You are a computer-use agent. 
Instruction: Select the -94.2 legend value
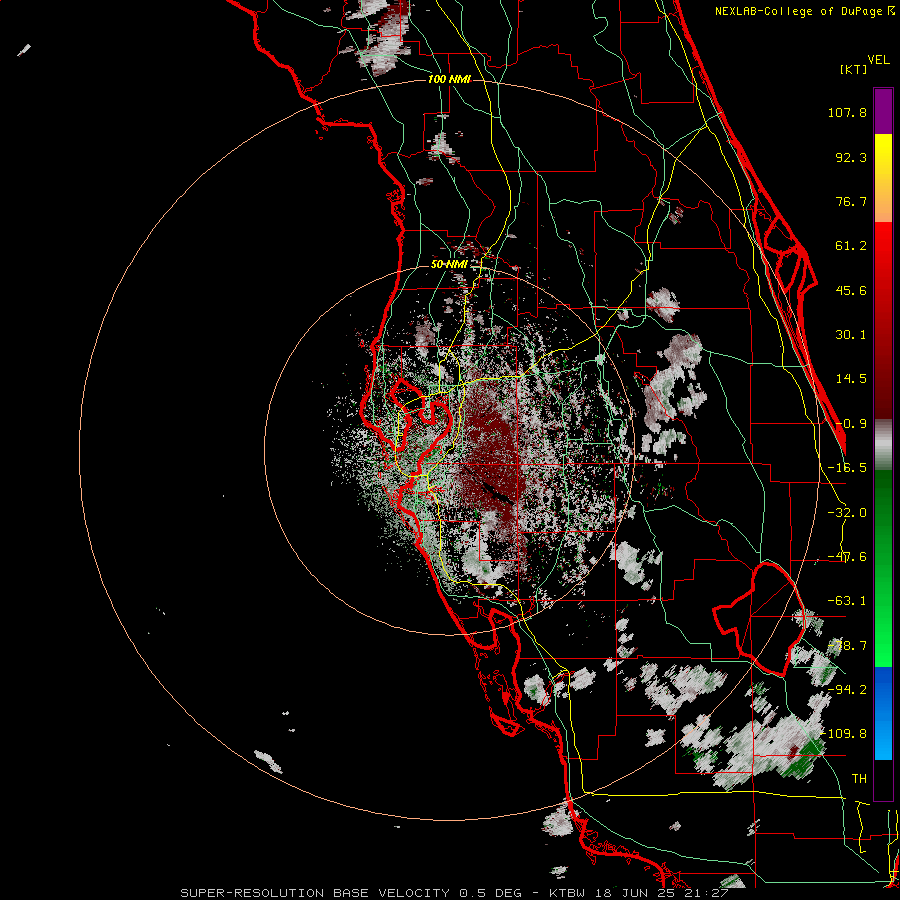pos(847,689)
